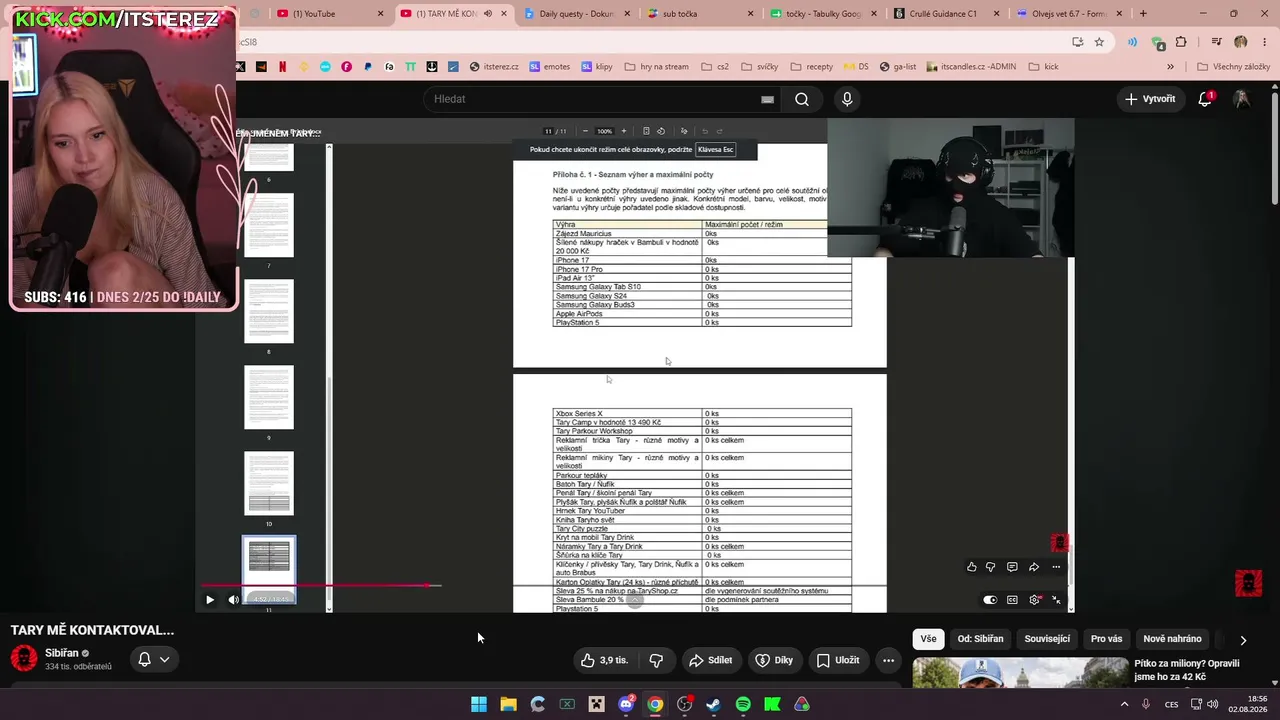Screen dimensions: 1280x720
Task: Toggle subtitles with the CC button
Action: [1012, 600]
